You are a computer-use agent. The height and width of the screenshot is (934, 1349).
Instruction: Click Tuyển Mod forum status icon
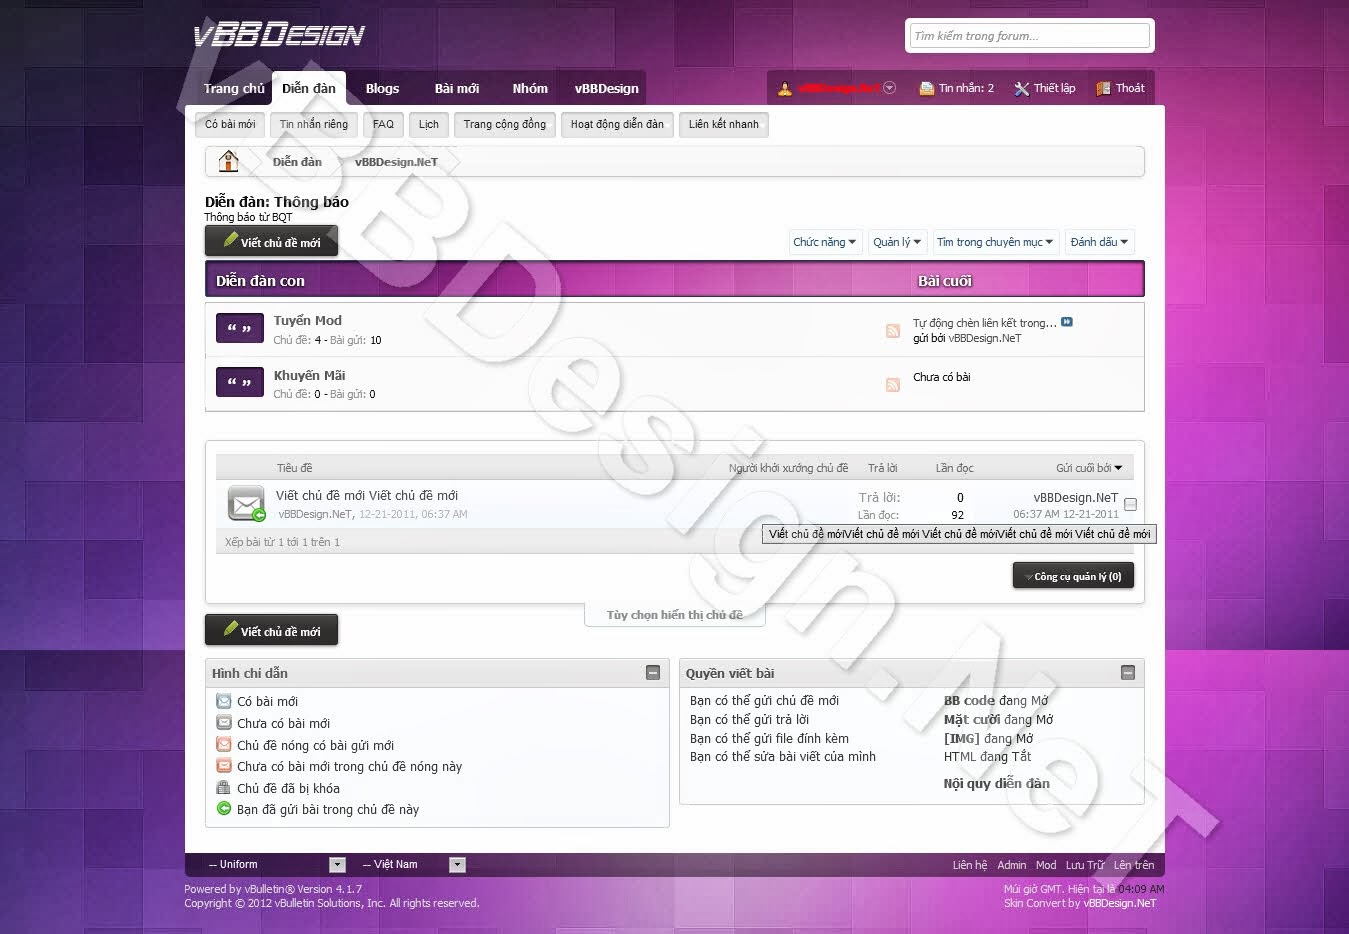click(240, 329)
